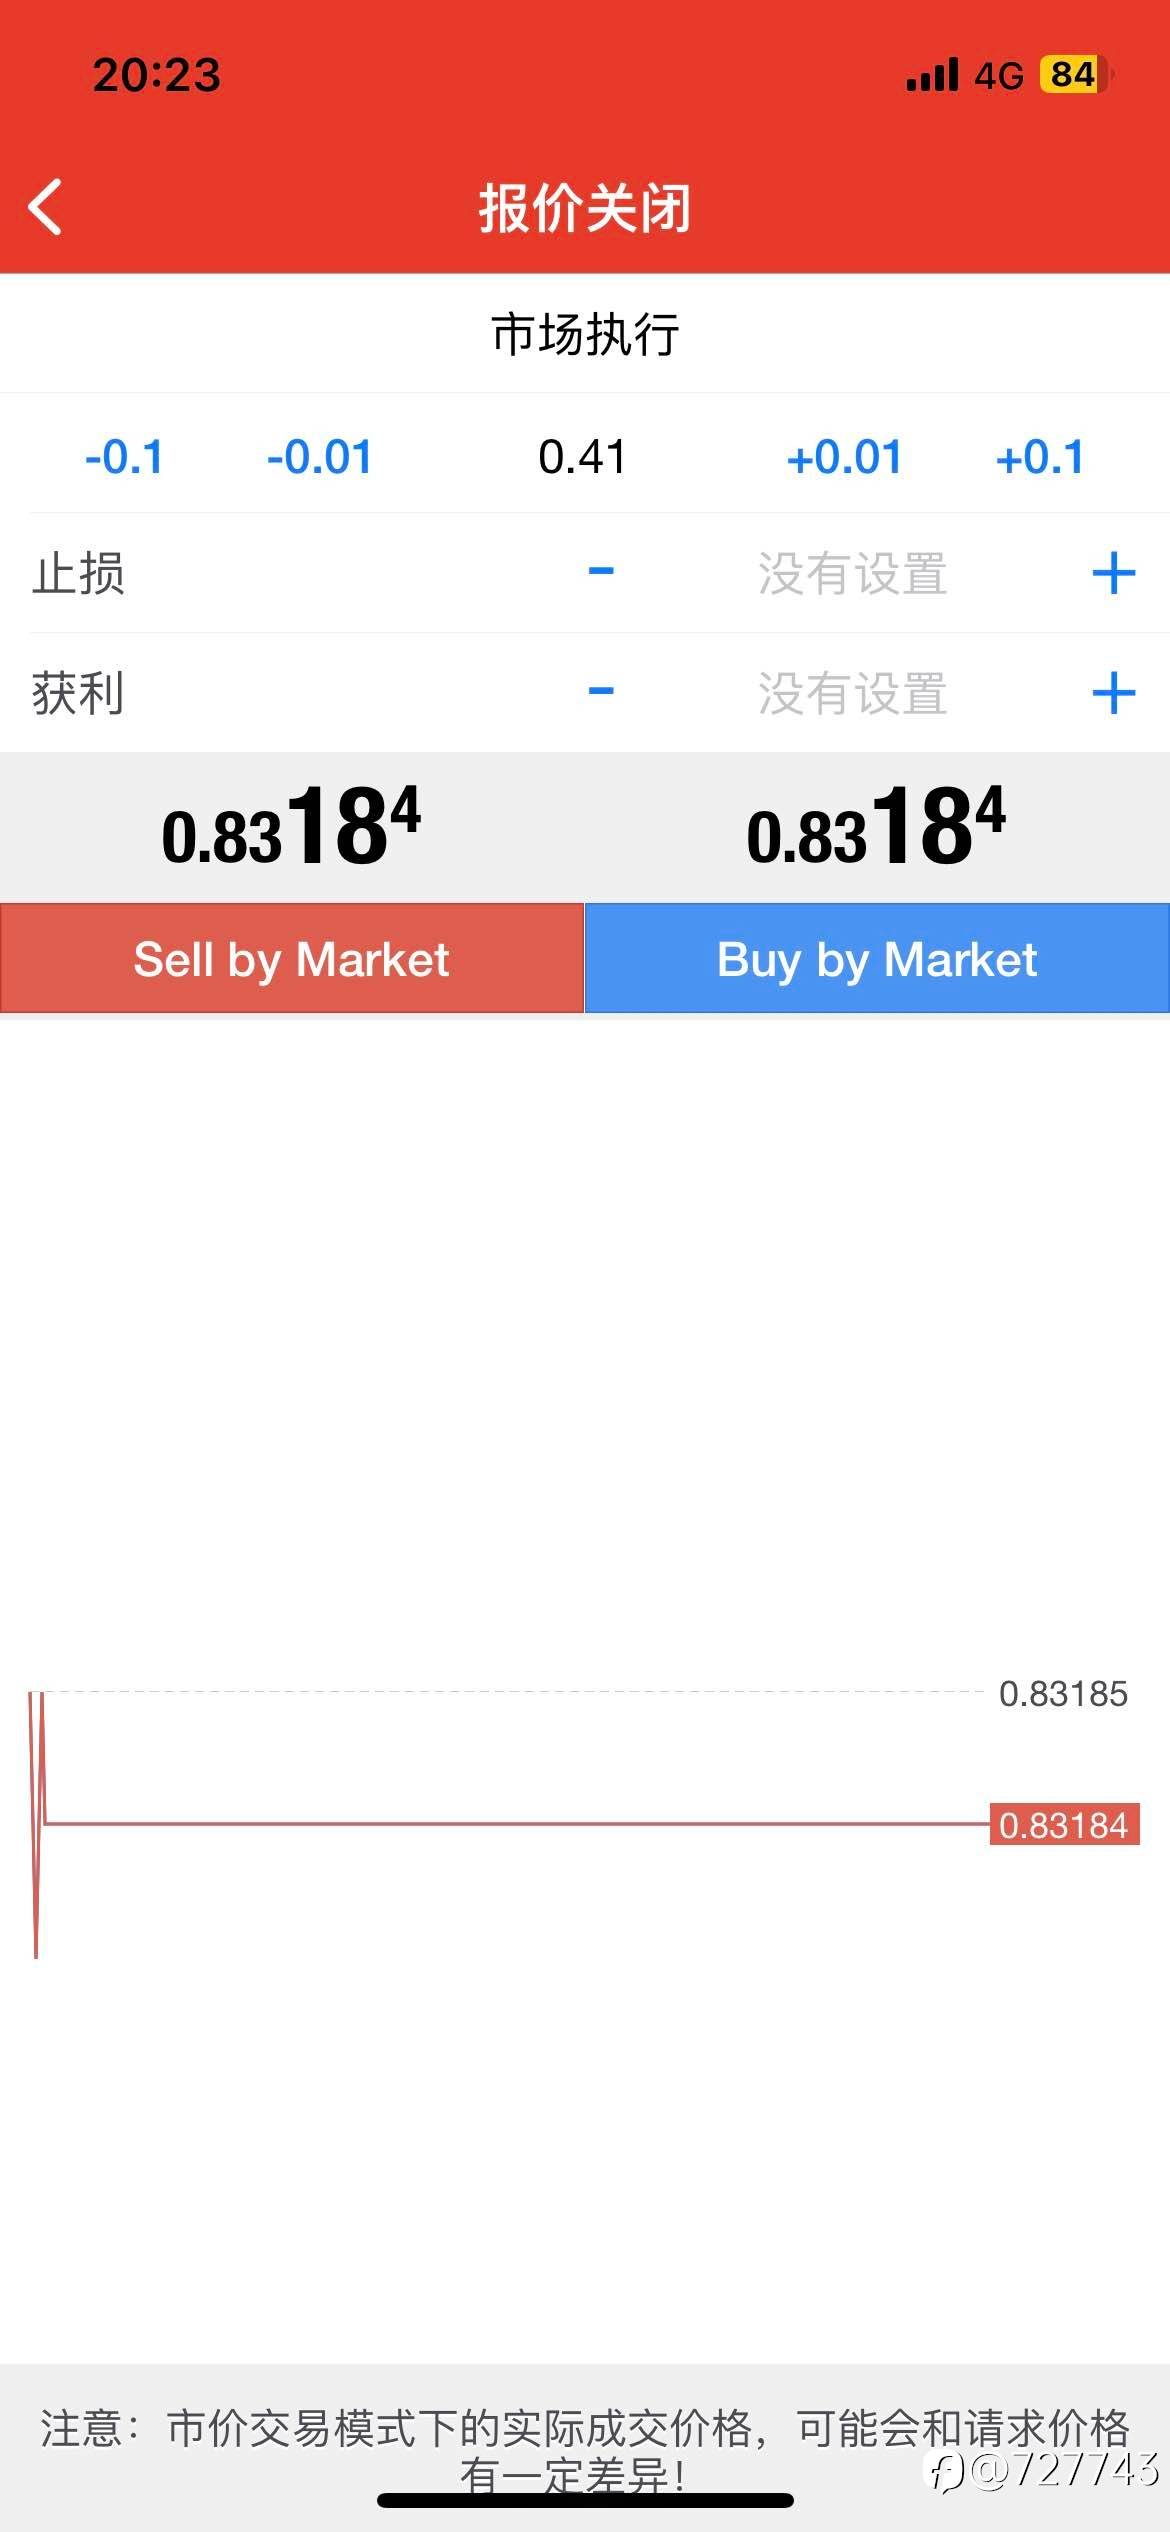Tap the 0.83185 dashed price level label
The width and height of the screenshot is (1170, 2532).
point(1063,1693)
